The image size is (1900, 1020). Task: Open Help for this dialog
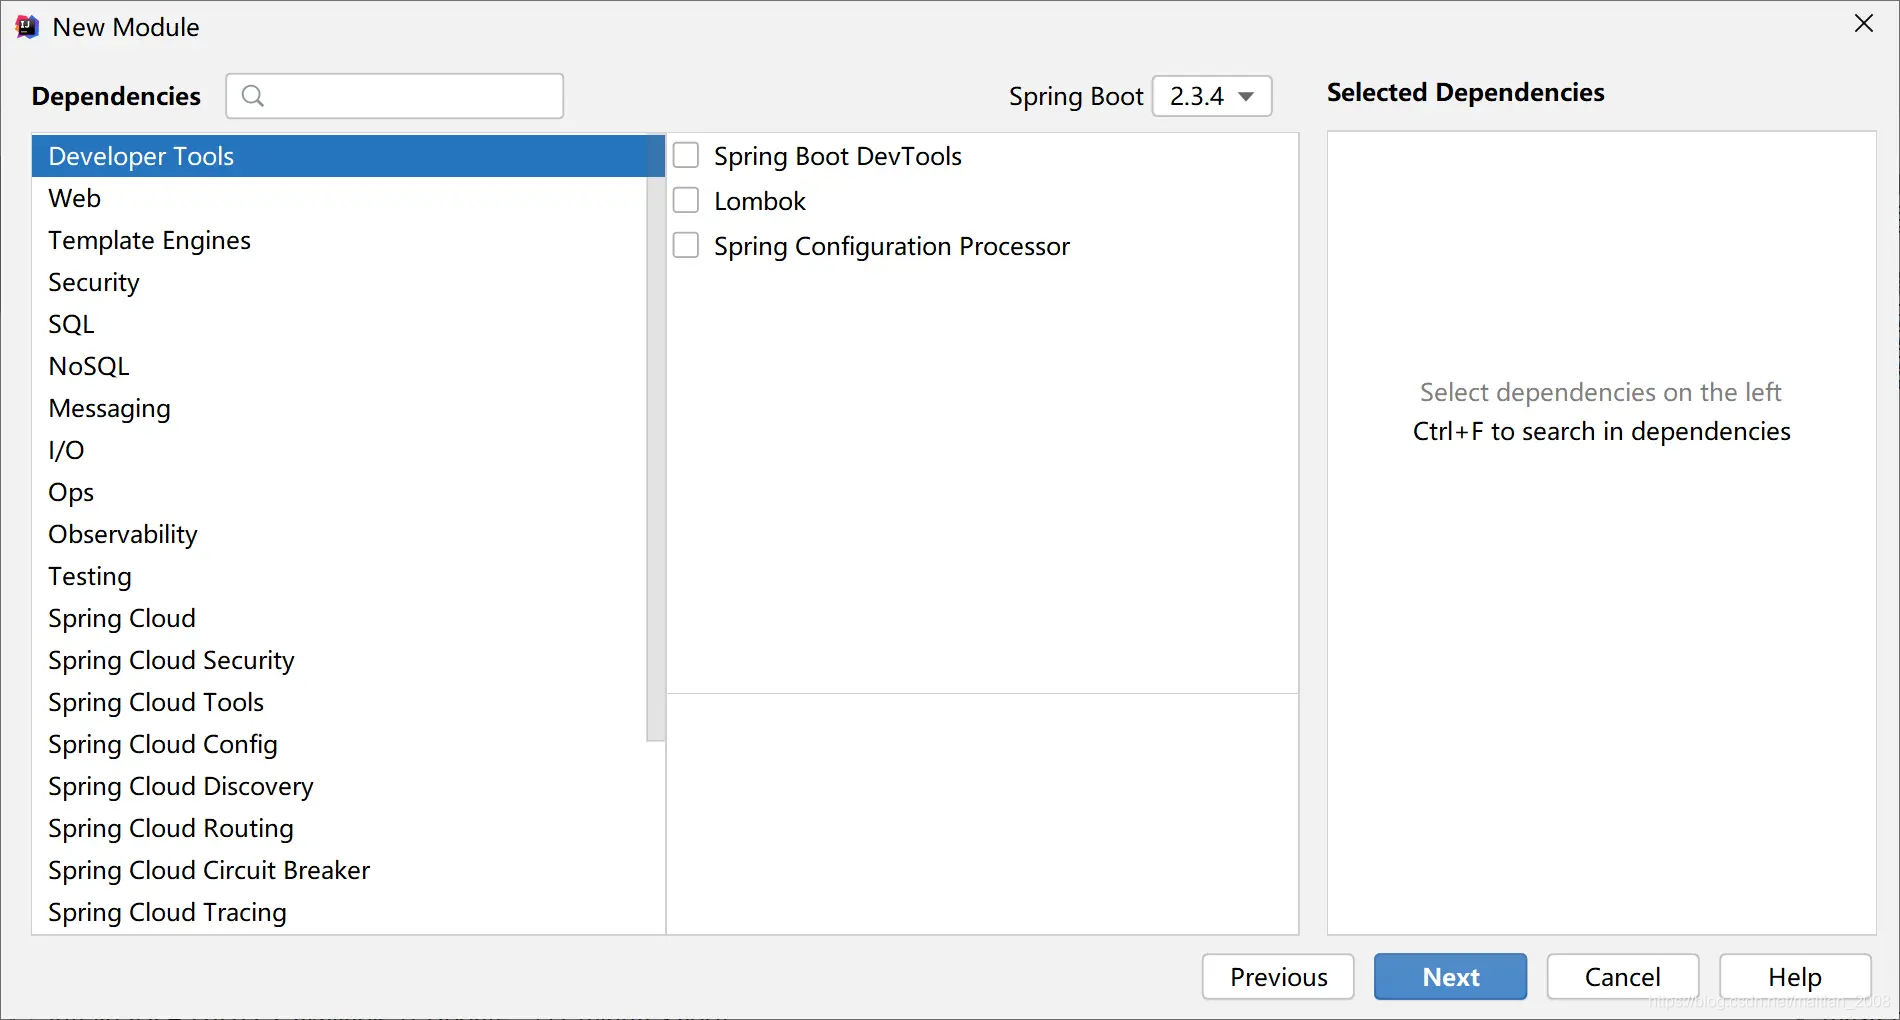[x=1795, y=977]
